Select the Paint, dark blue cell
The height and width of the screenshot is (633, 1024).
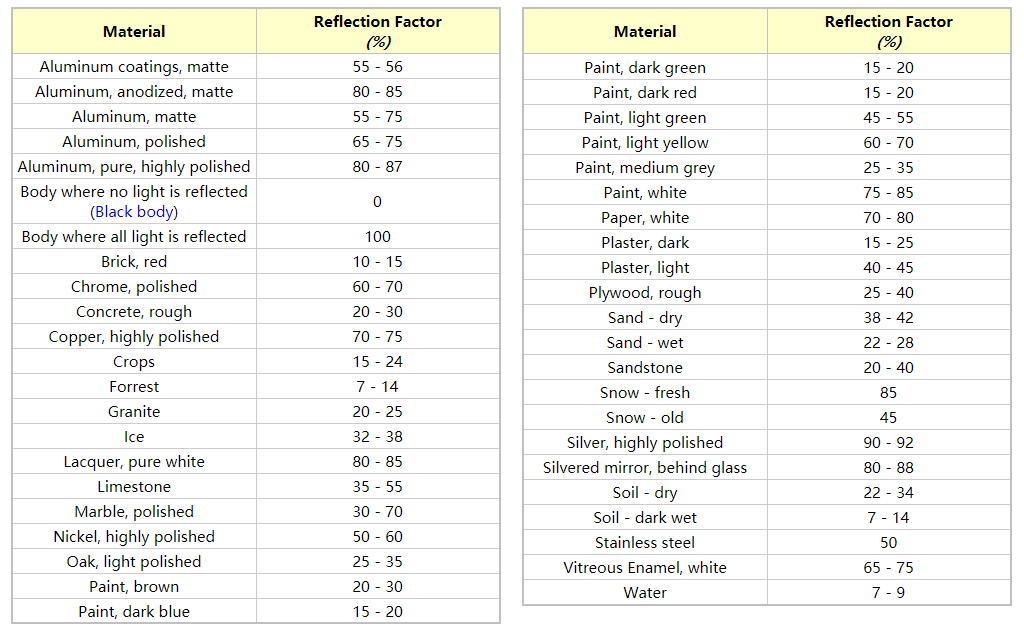(x=134, y=612)
